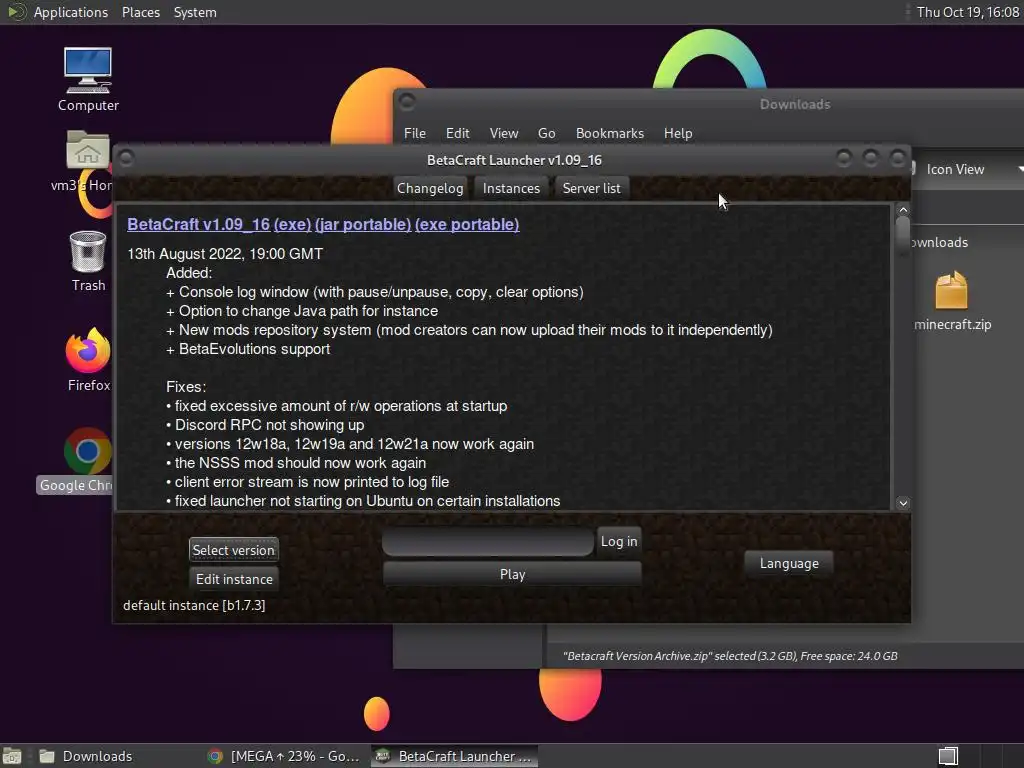Open Help menu in Downloads window

click(x=678, y=133)
